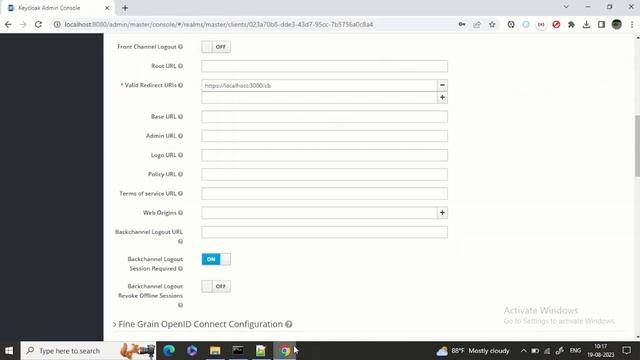
Task: Show hidden system tray icons
Action: 524,351
